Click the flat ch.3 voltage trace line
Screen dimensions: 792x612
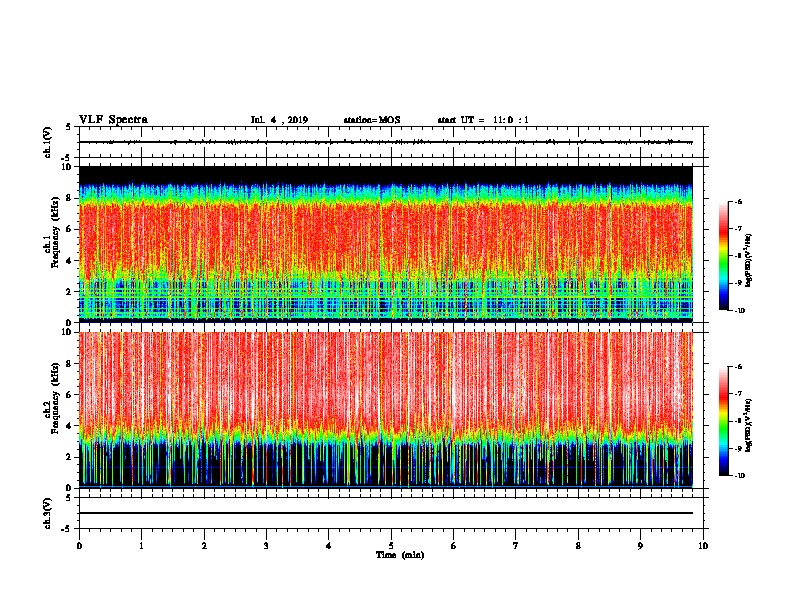pyautogui.click(x=386, y=513)
